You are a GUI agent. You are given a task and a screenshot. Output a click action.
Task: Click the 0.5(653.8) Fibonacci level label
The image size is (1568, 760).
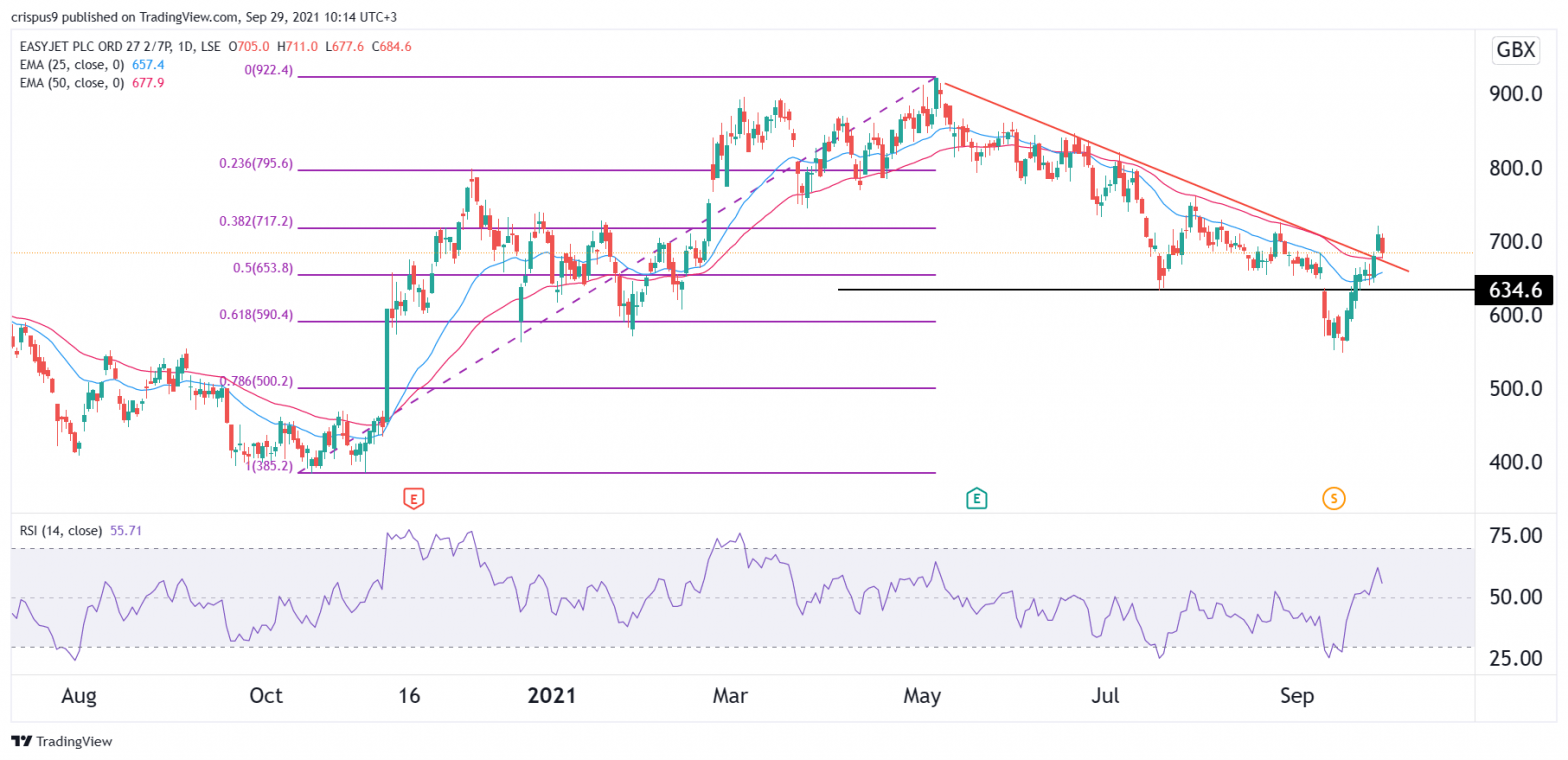(263, 269)
